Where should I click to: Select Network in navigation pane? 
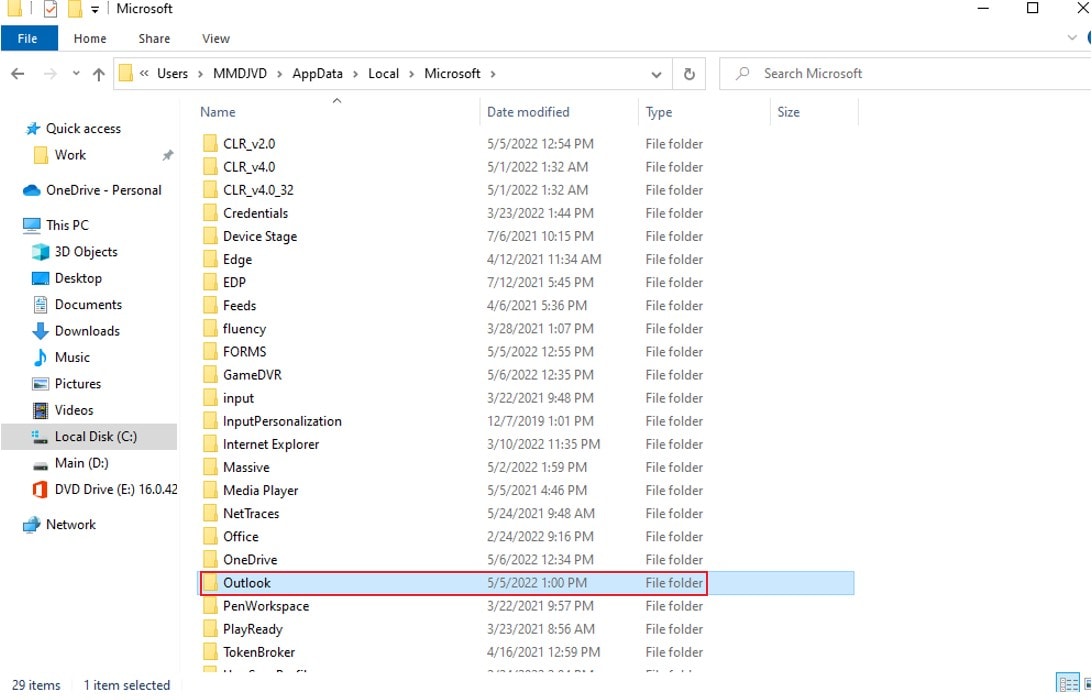pyautogui.click(x=70, y=525)
